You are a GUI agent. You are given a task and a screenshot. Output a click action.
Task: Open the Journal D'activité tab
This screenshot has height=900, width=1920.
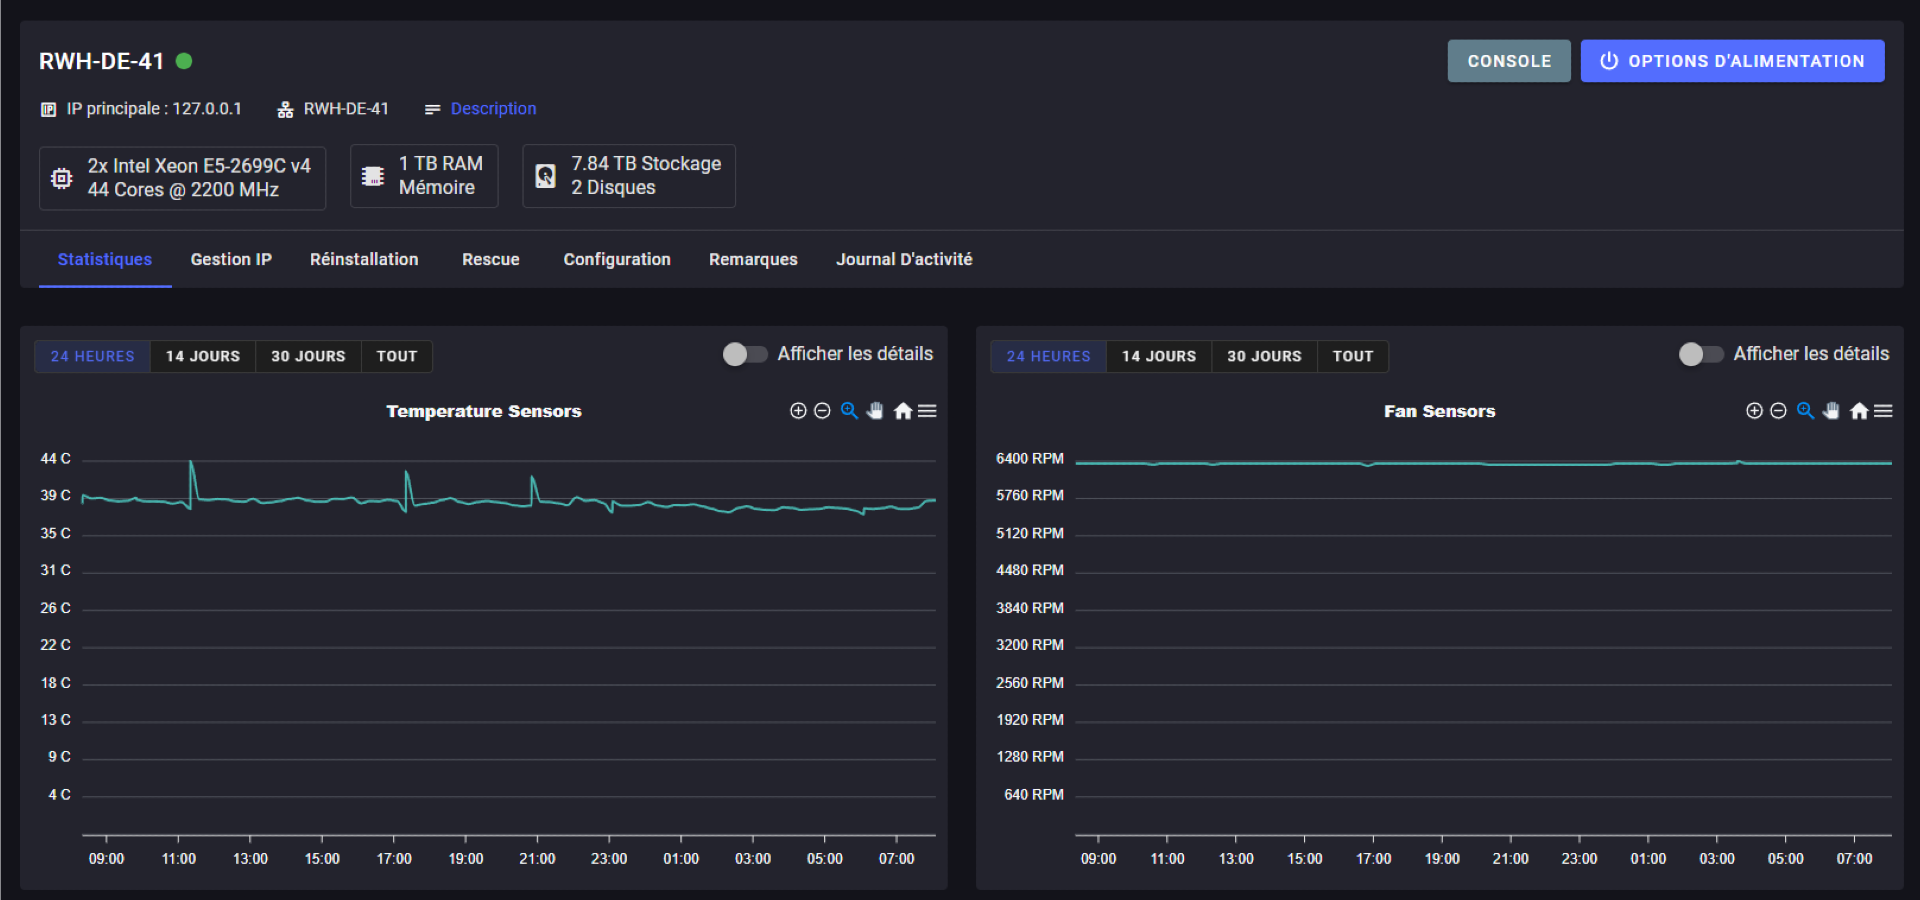[x=904, y=259]
